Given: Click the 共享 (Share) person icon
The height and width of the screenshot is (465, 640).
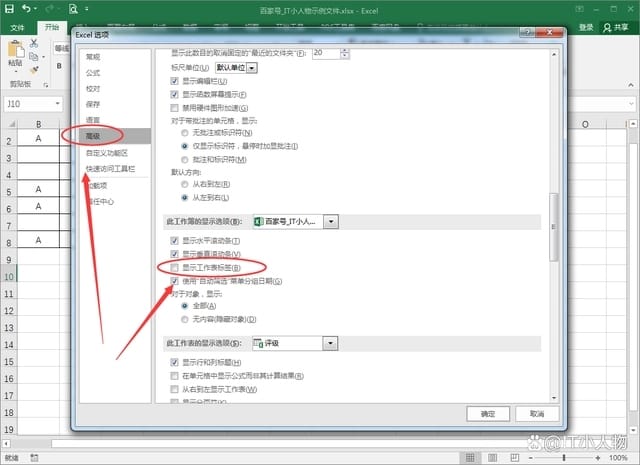Looking at the screenshot, I should [x=607, y=27].
